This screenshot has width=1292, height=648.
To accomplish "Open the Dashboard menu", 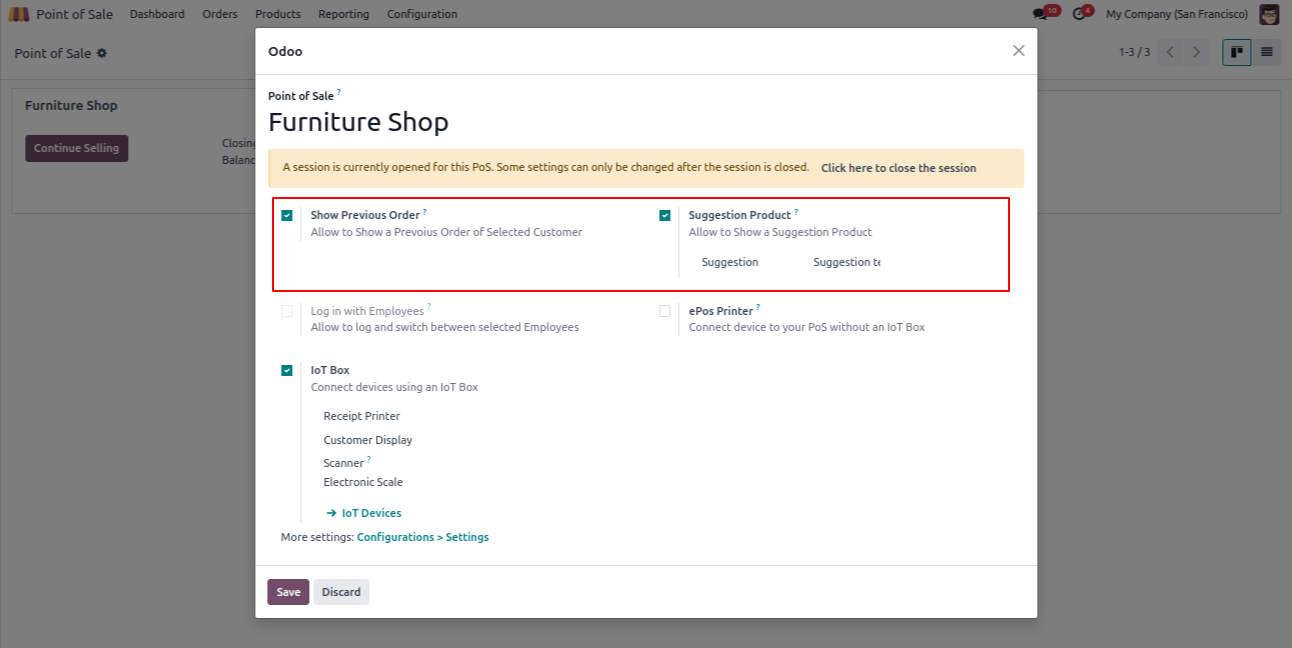I will (157, 14).
